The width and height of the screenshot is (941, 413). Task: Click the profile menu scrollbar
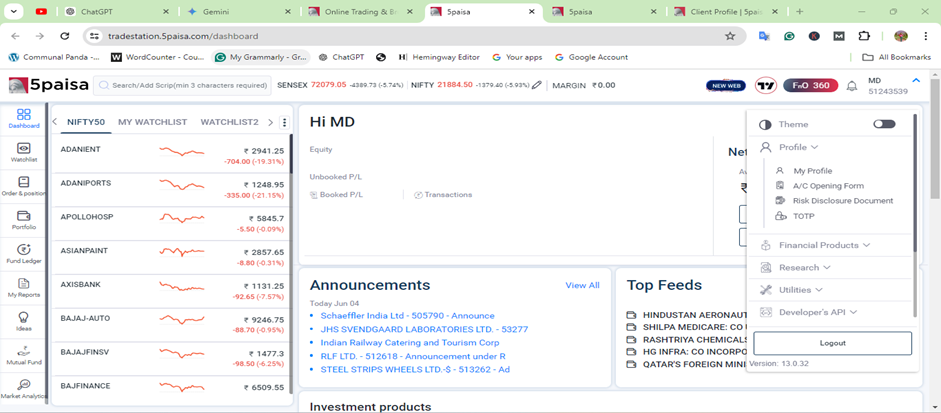(915, 182)
